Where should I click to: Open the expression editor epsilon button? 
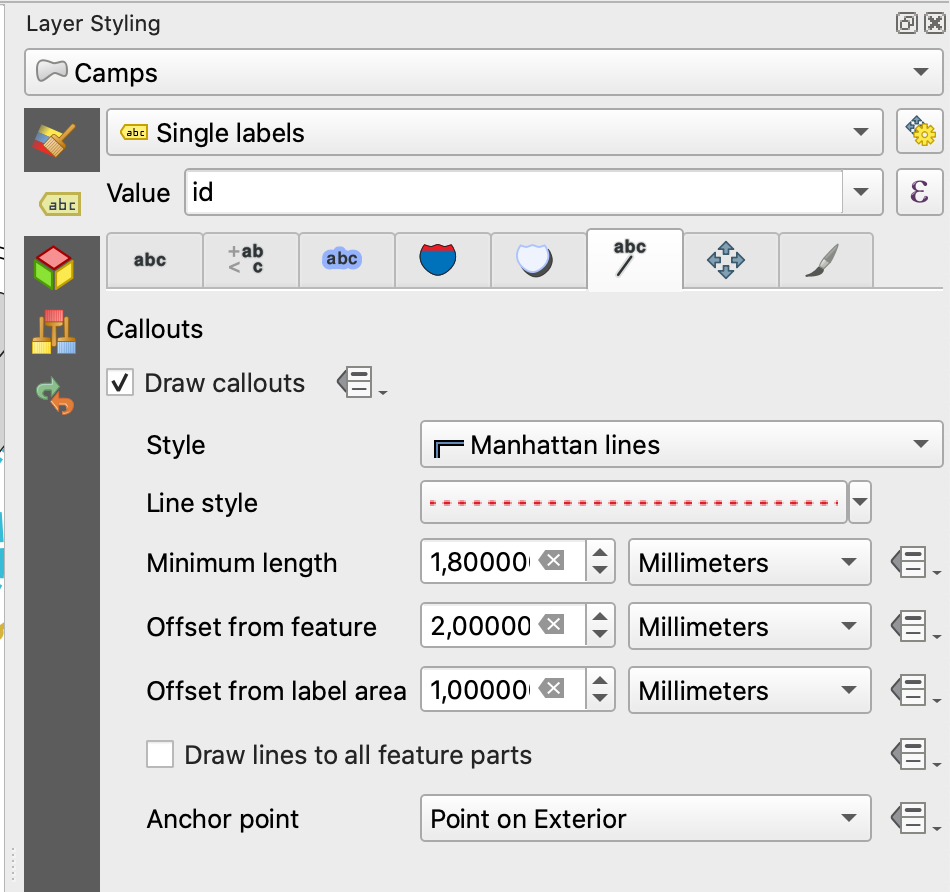[x=919, y=192]
